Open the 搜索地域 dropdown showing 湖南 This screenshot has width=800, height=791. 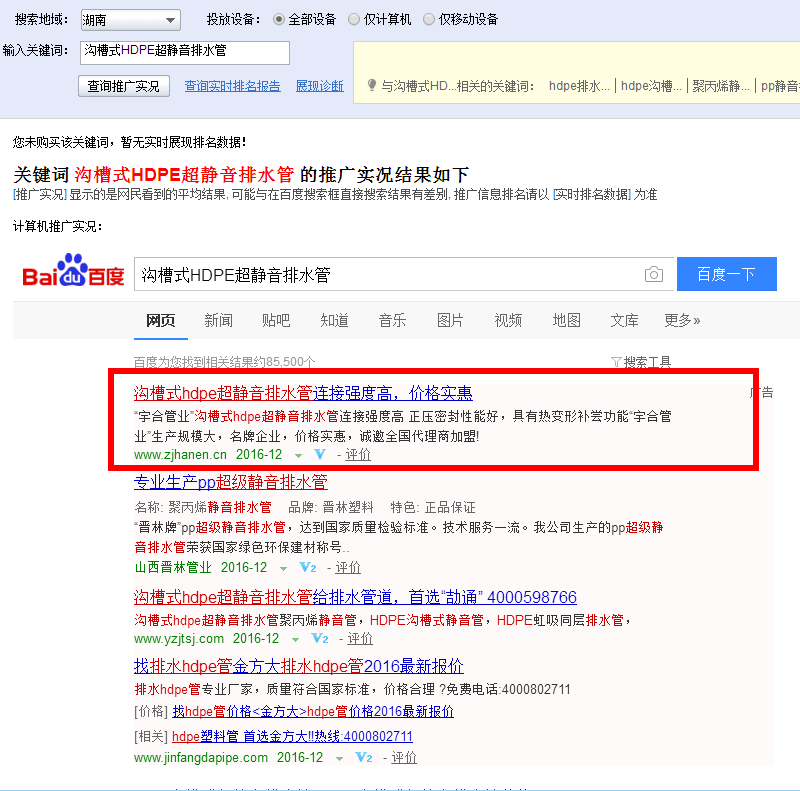(x=131, y=20)
